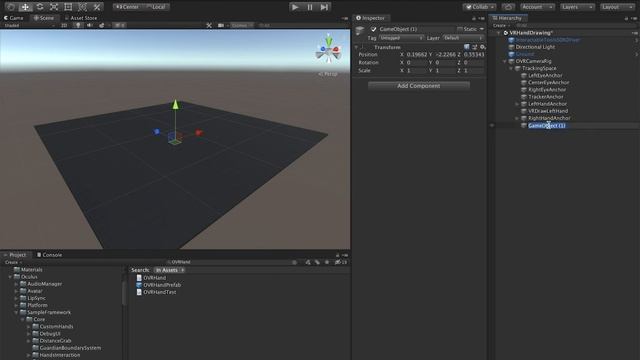Select Directional Light in Hierarchy
640x360 pixels.
click(x=535, y=47)
